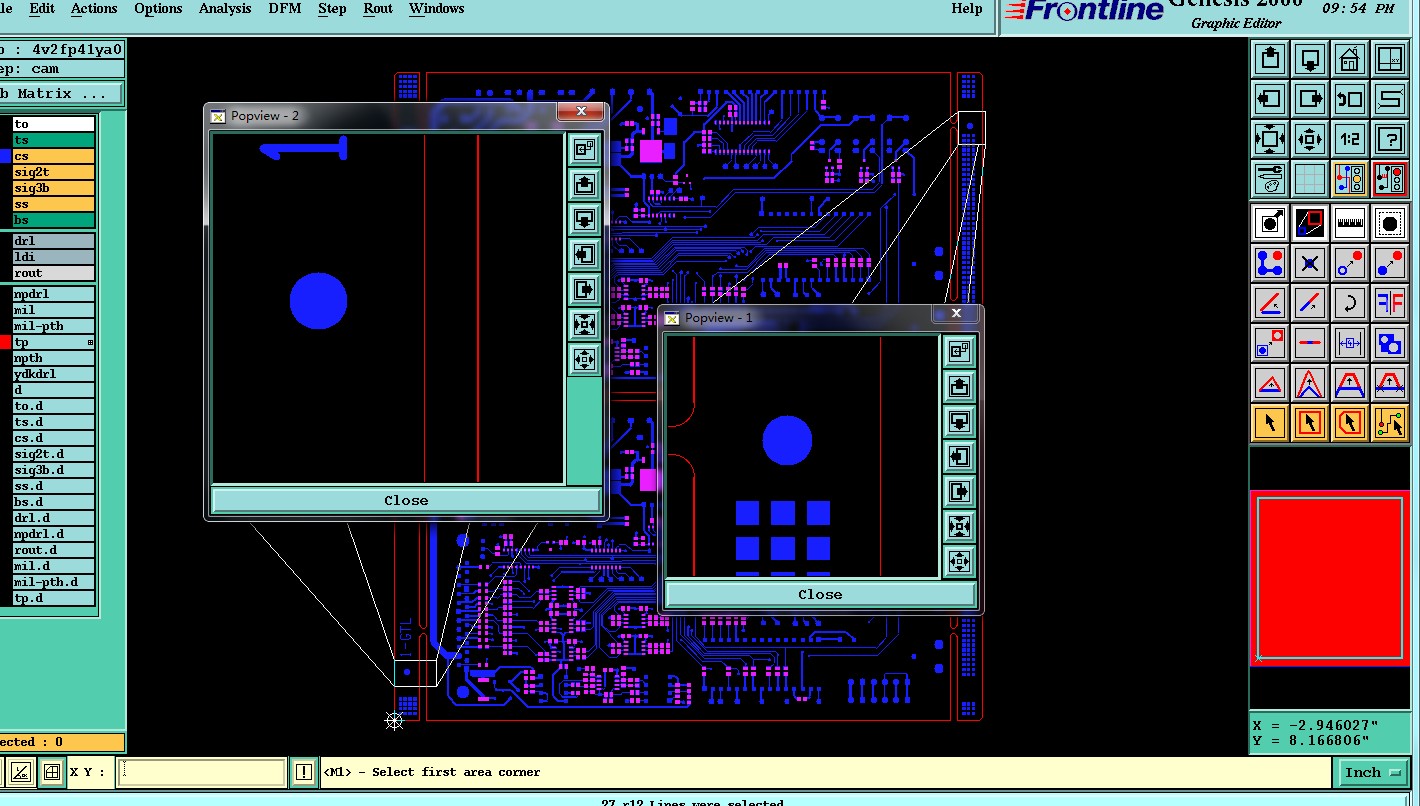This screenshot has width=1420, height=806.
Task: Open the Help menu
Action: [x=966, y=9]
